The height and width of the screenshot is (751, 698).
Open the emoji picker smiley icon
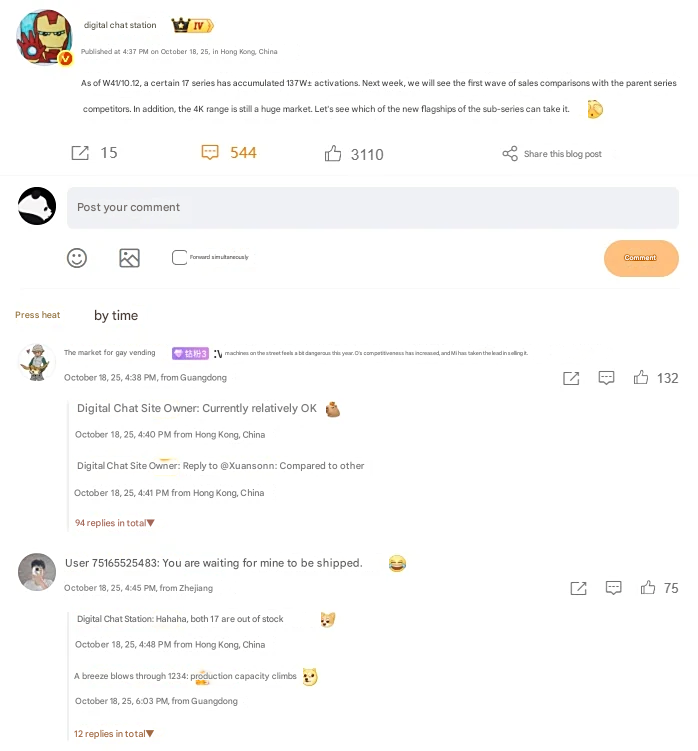[x=77, y=258]
